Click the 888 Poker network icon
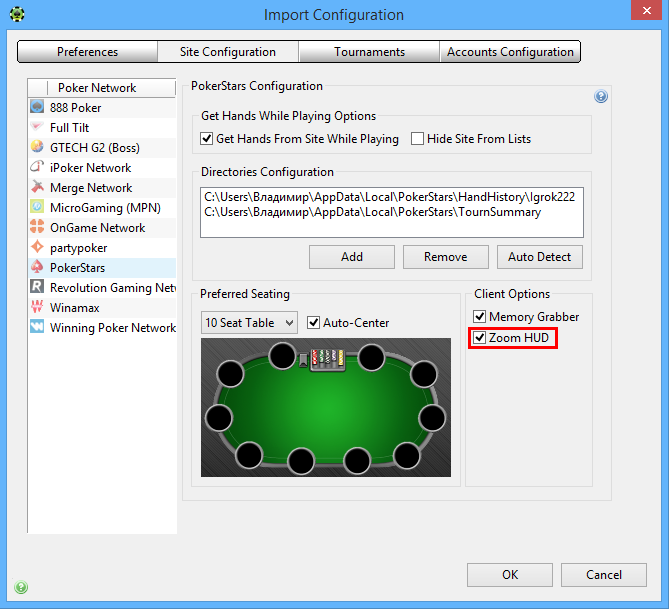The image size is (669, 609). pos(37,107)
